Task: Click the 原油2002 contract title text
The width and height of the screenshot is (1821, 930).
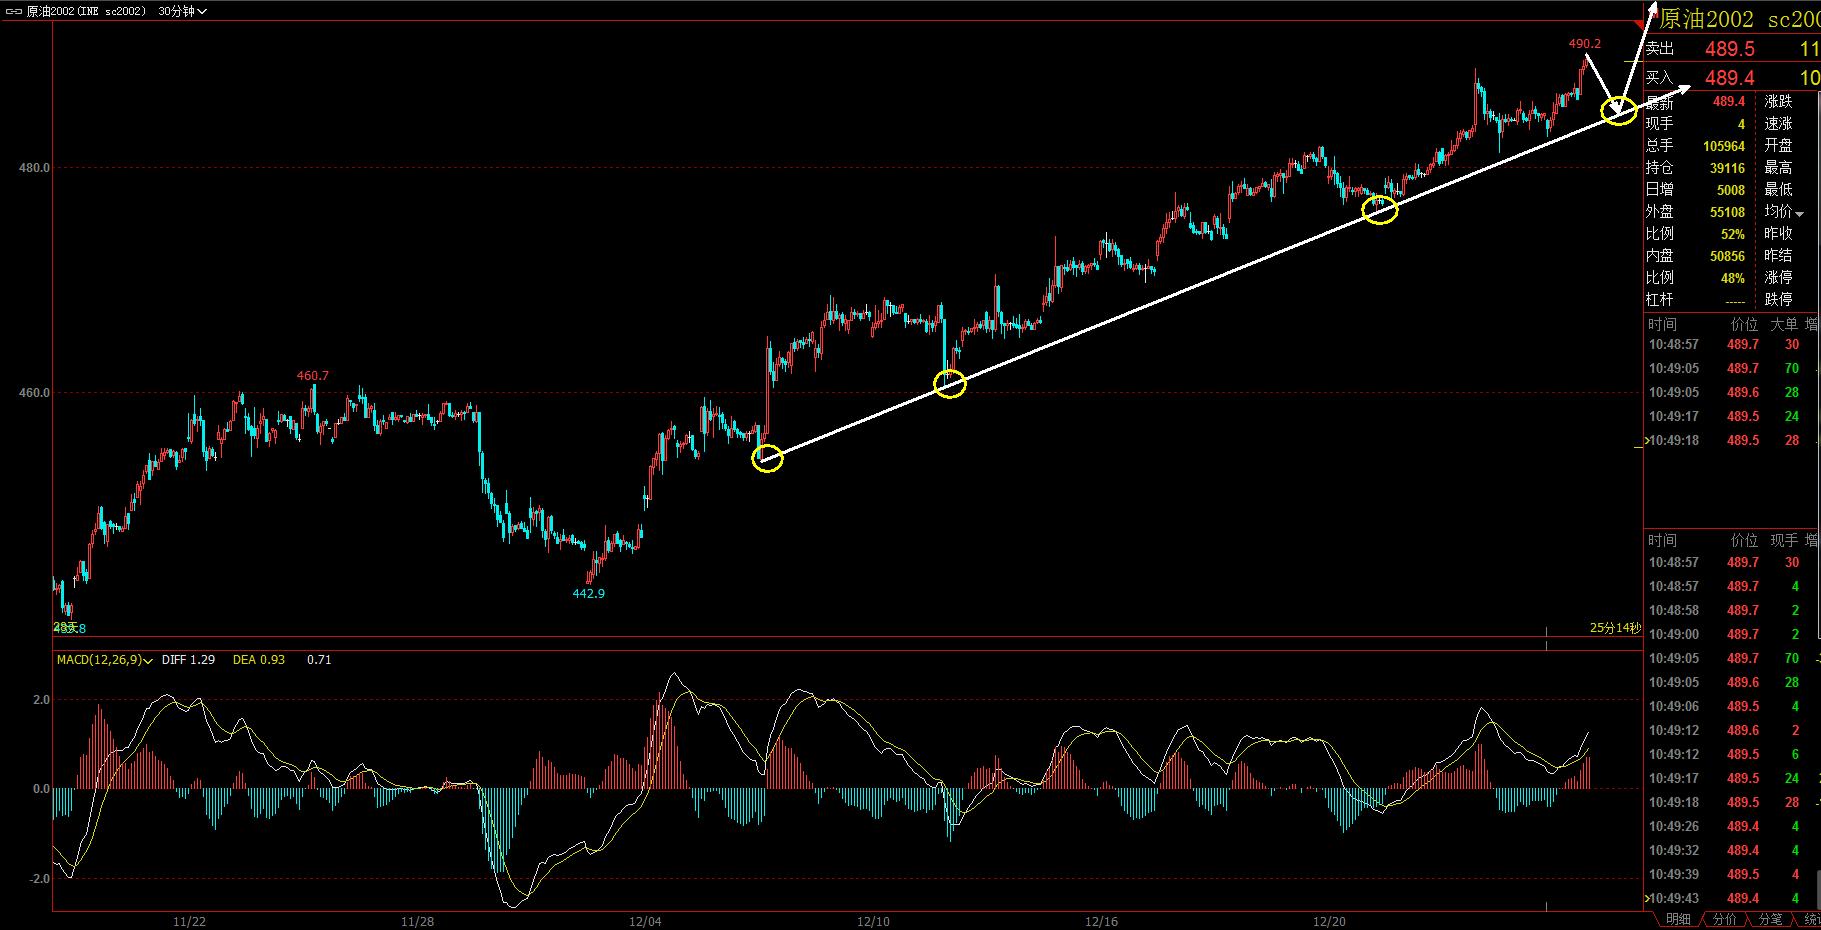Action: [x=1707, y=20]
